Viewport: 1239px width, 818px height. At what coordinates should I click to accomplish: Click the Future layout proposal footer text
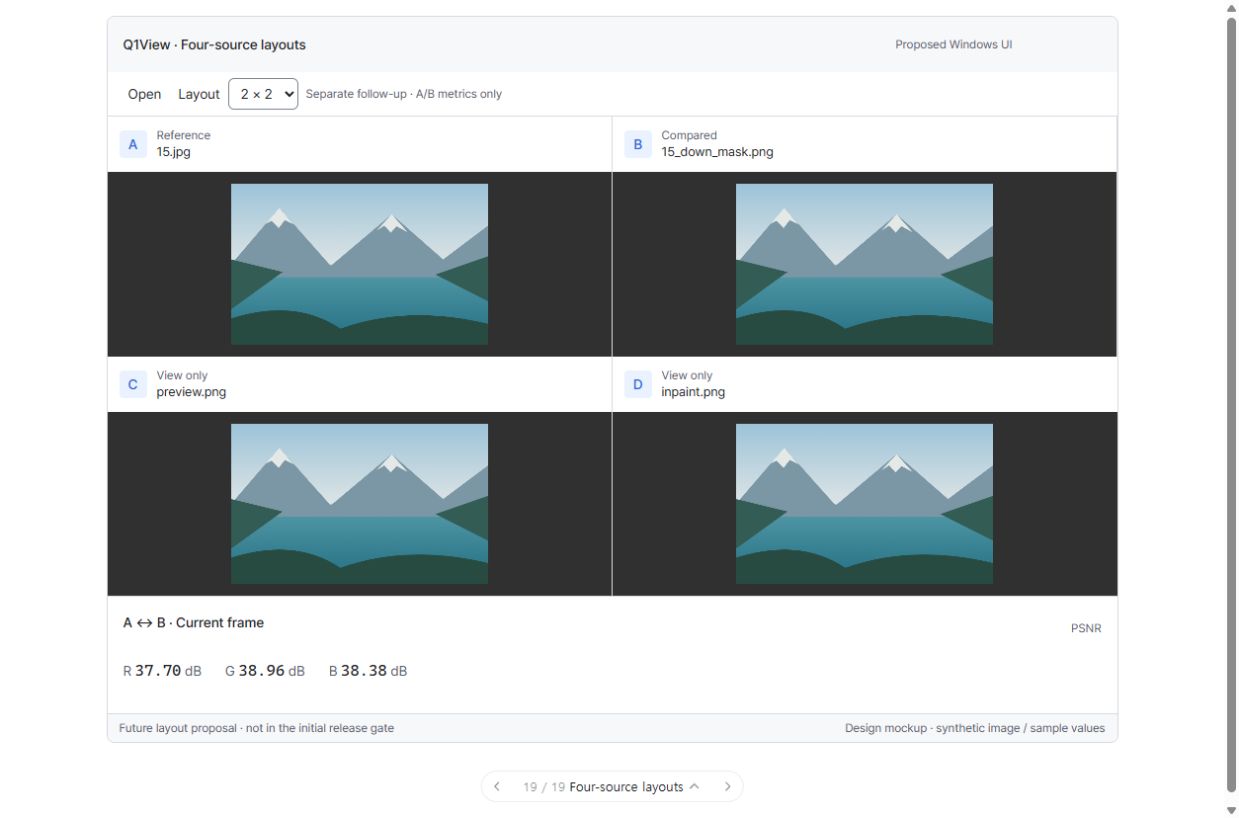point(256,728)
